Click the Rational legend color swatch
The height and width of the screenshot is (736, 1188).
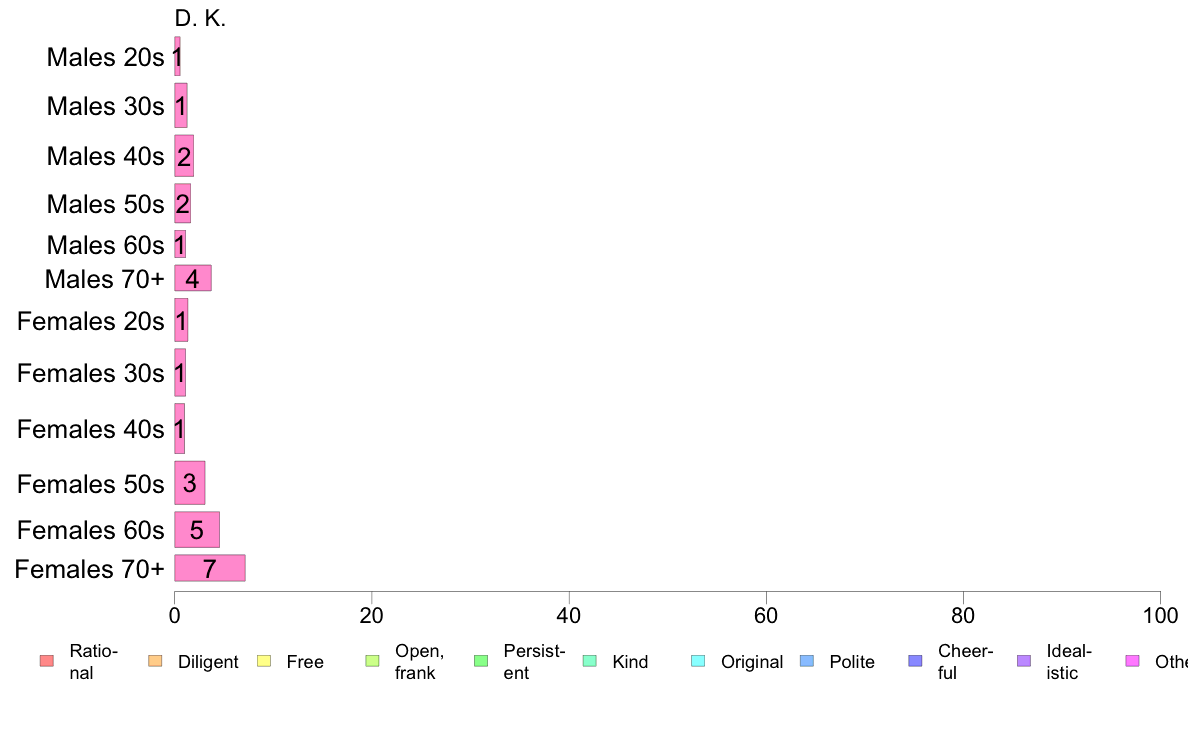pos(47,661)
